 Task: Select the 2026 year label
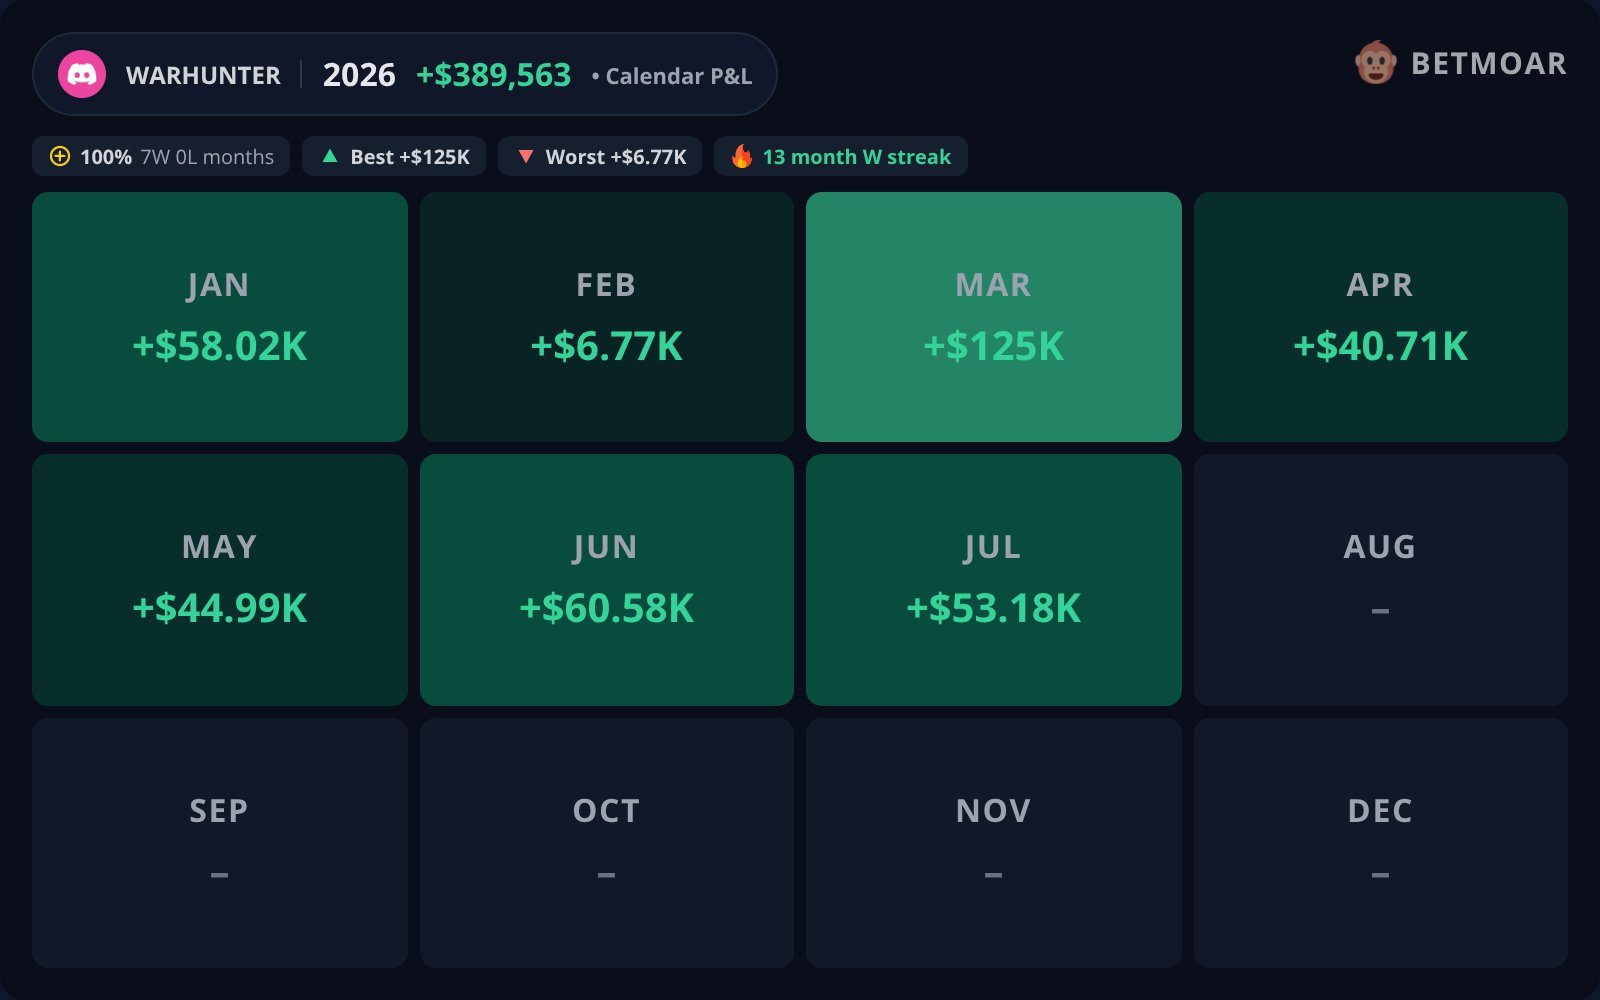[x=359, y=75]
